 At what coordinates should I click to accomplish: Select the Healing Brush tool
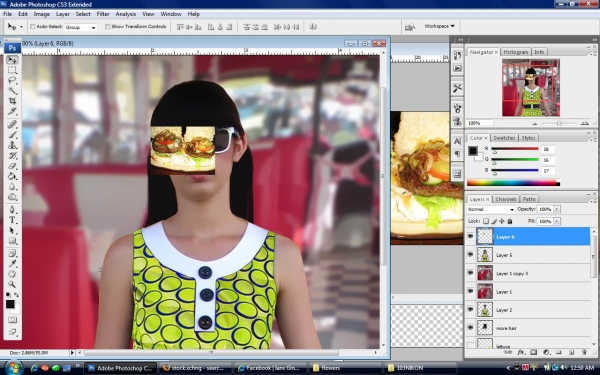(12, 124)
